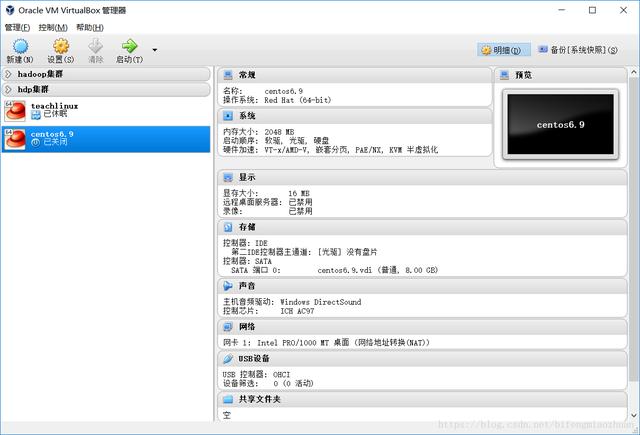Click the 常规 general section icon
640x435 pixels.
228,75
